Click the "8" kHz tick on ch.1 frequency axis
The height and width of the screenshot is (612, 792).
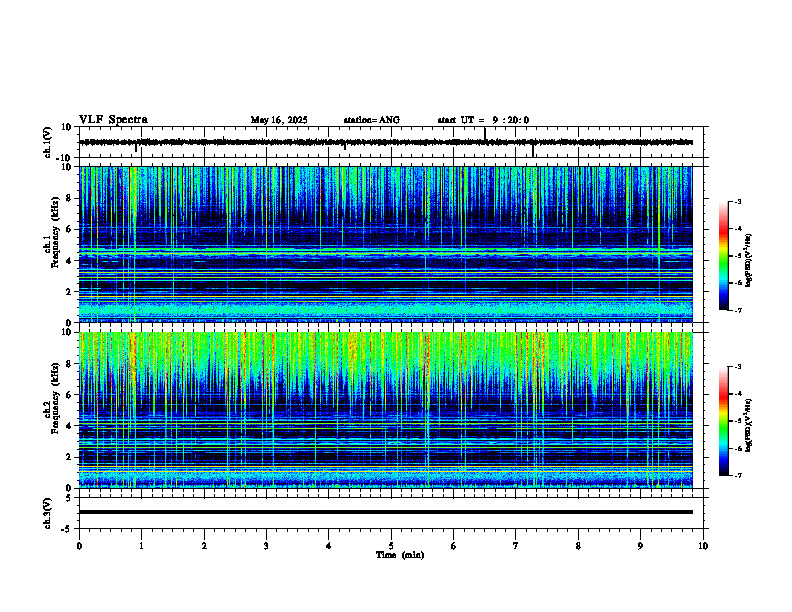pos(69,198)
